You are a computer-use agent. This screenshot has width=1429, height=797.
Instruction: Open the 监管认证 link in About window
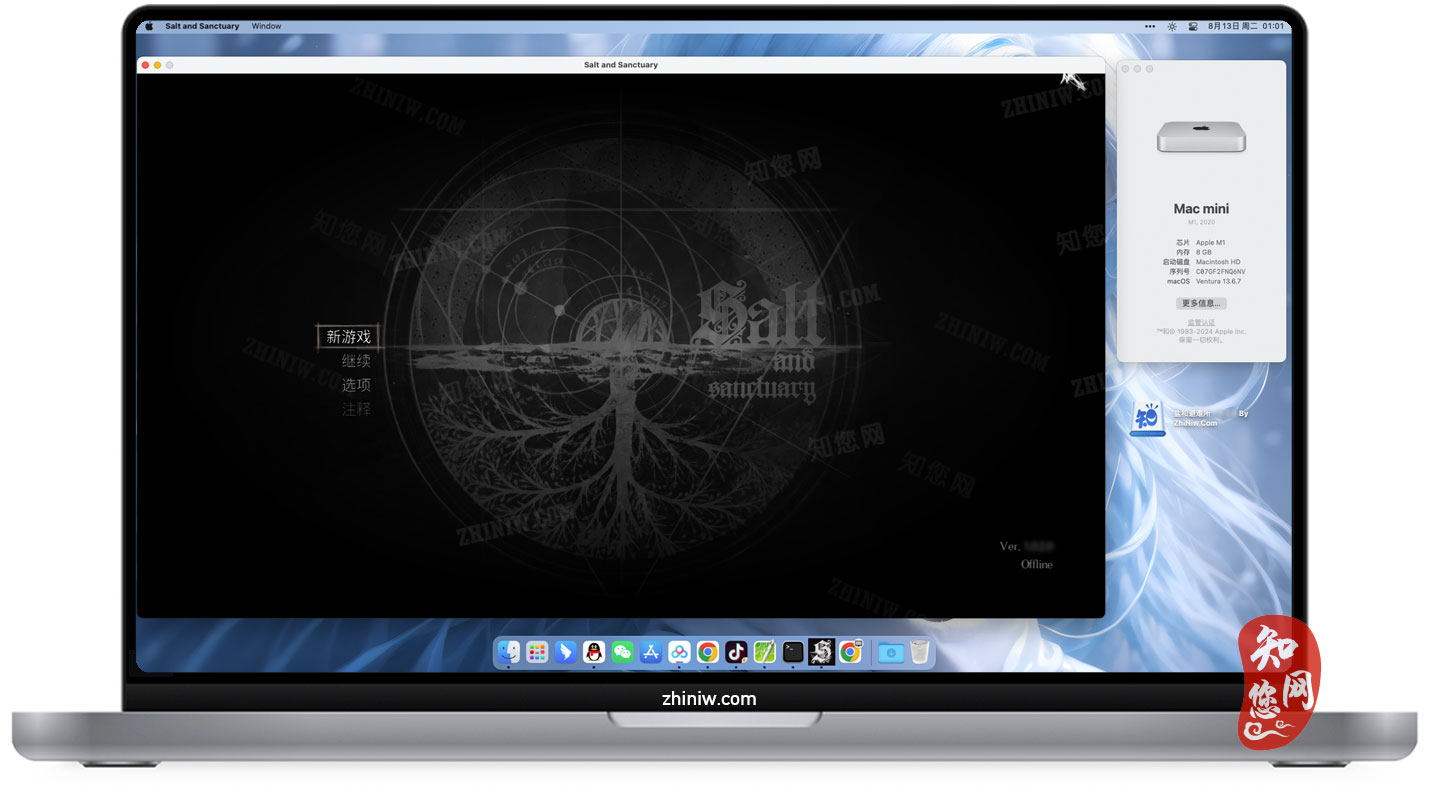(x=1201, y=322)
